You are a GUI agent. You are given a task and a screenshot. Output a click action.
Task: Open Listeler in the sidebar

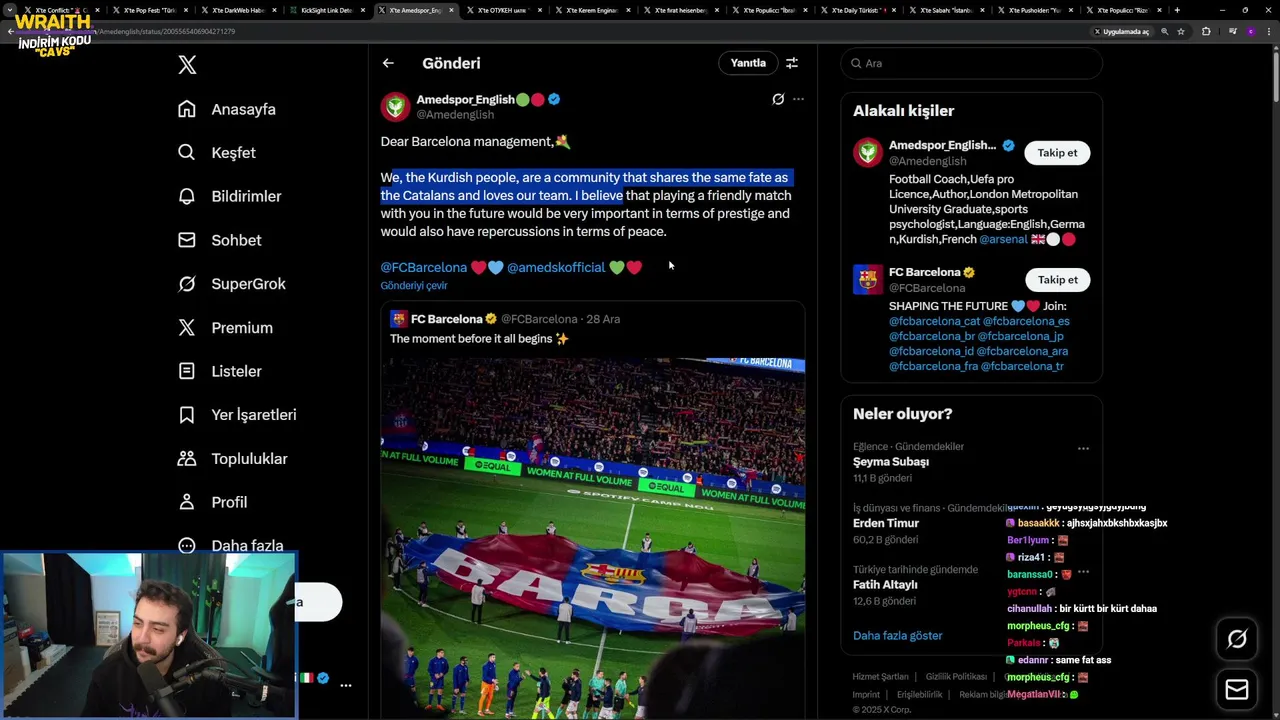pyautogui.click(x=220, y=371)
